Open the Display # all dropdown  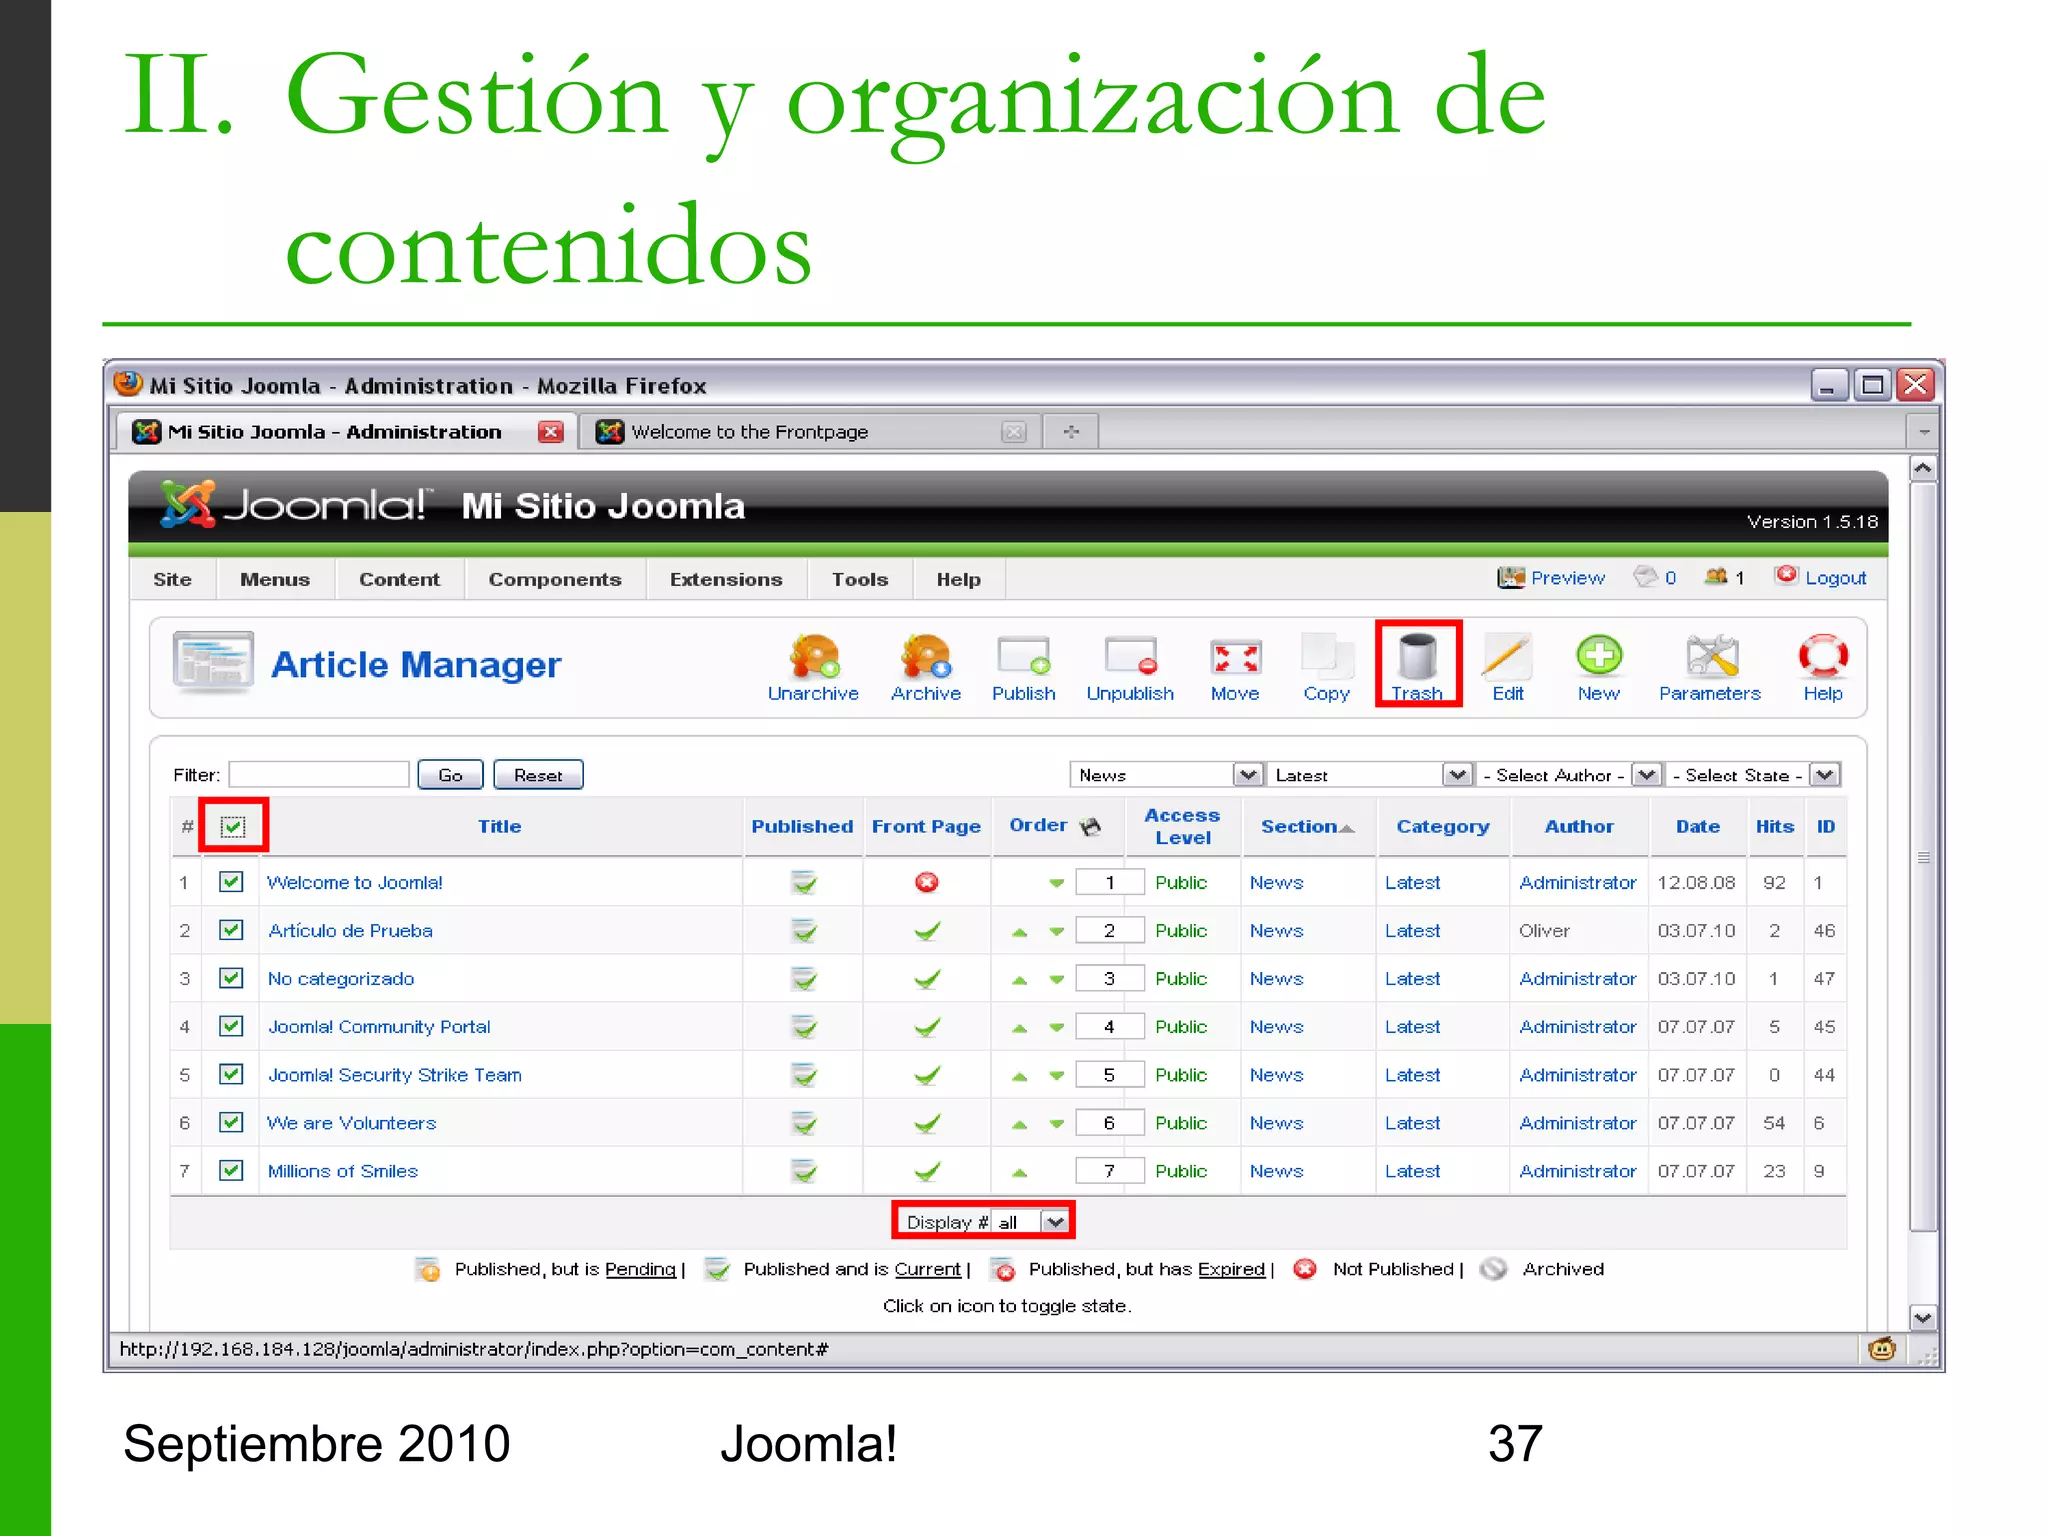pyautogui.click(x=1030, y=1222)
